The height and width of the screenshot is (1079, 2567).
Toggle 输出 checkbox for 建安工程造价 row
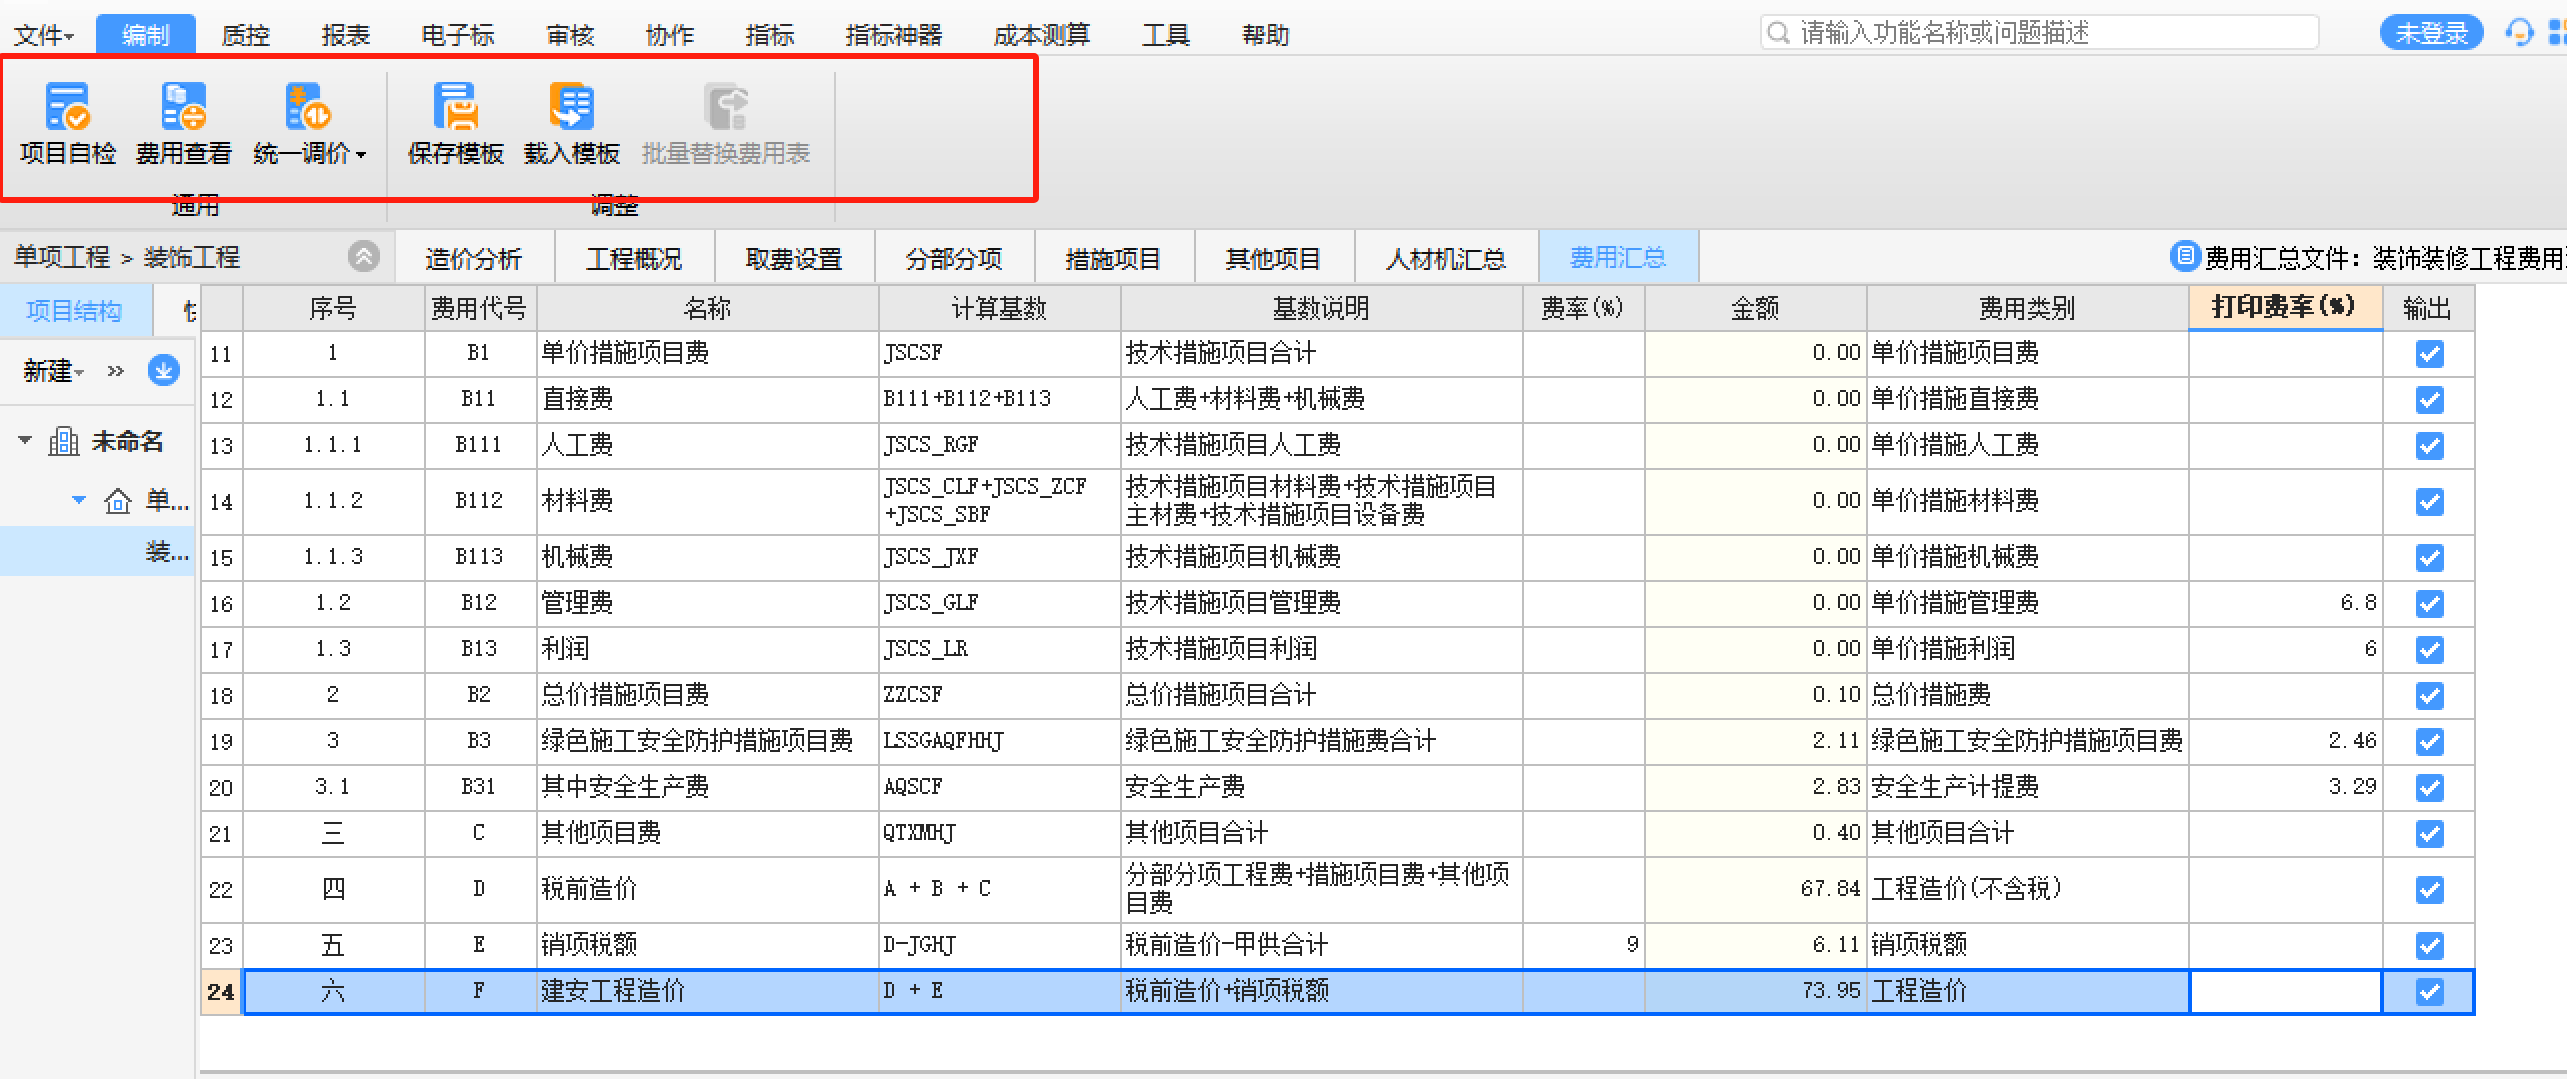pyautogui.click(x=2429, y=991)
